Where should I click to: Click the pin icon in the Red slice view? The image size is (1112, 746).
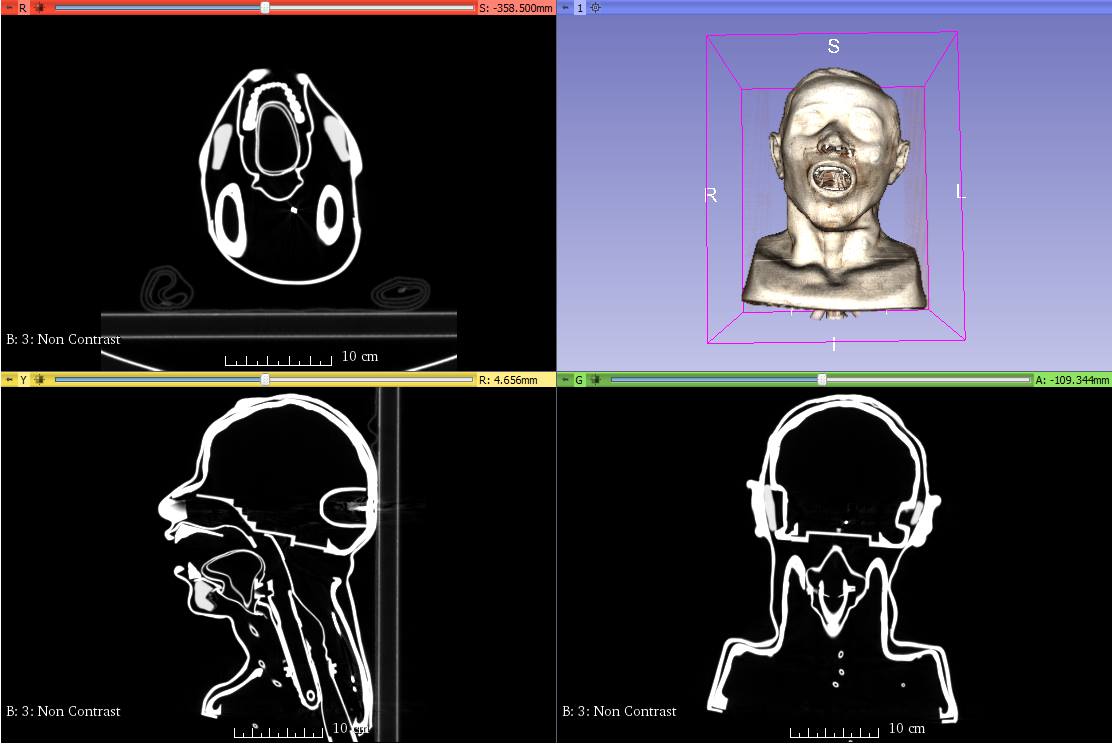point(8,7)
